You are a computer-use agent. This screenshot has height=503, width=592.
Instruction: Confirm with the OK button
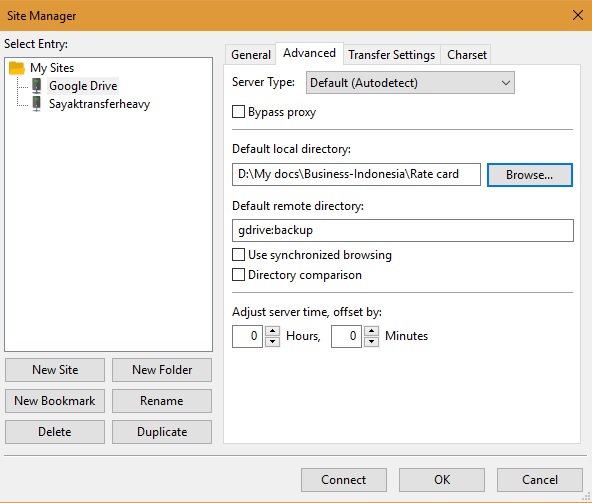coord(442,480)
